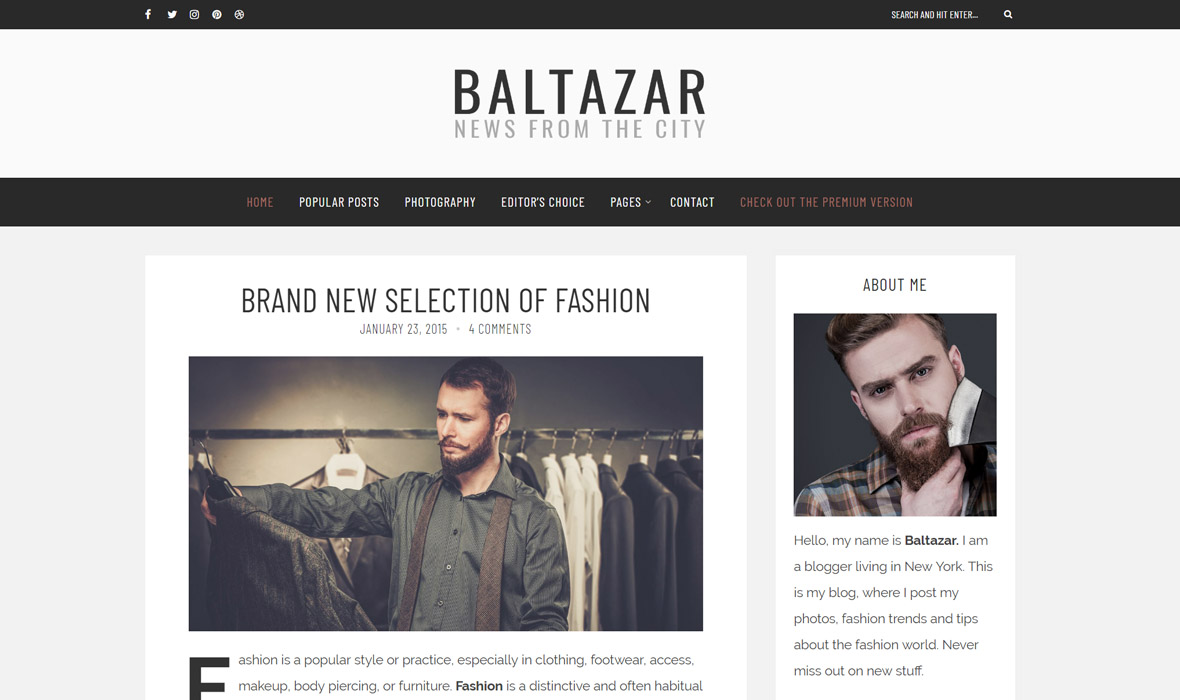Open the Pinterest social icon
This screenshot has width=1180, height=700.
(x=217, y=14)
